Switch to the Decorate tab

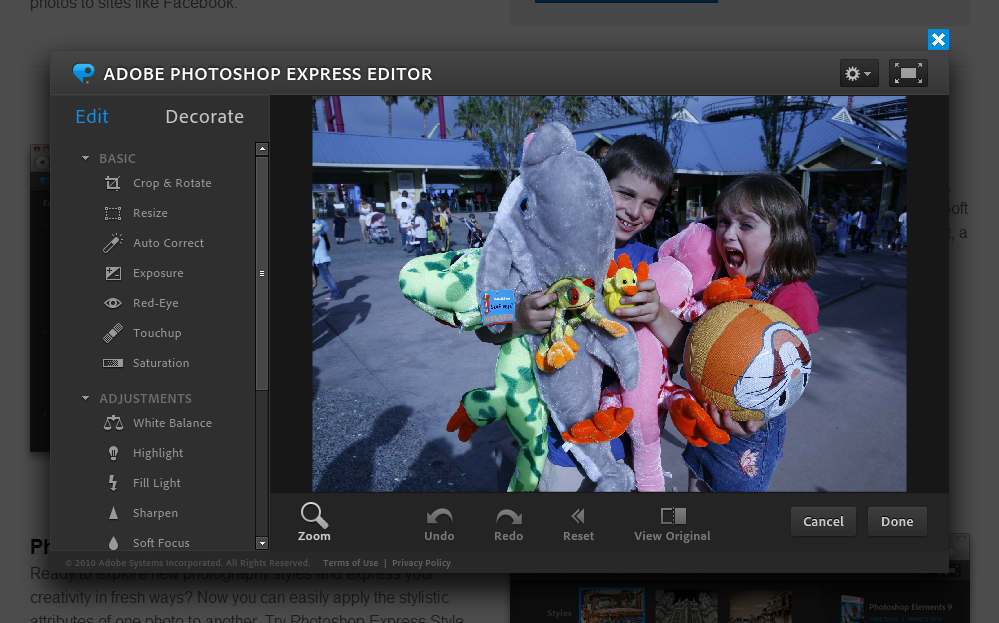click(204, 117)
